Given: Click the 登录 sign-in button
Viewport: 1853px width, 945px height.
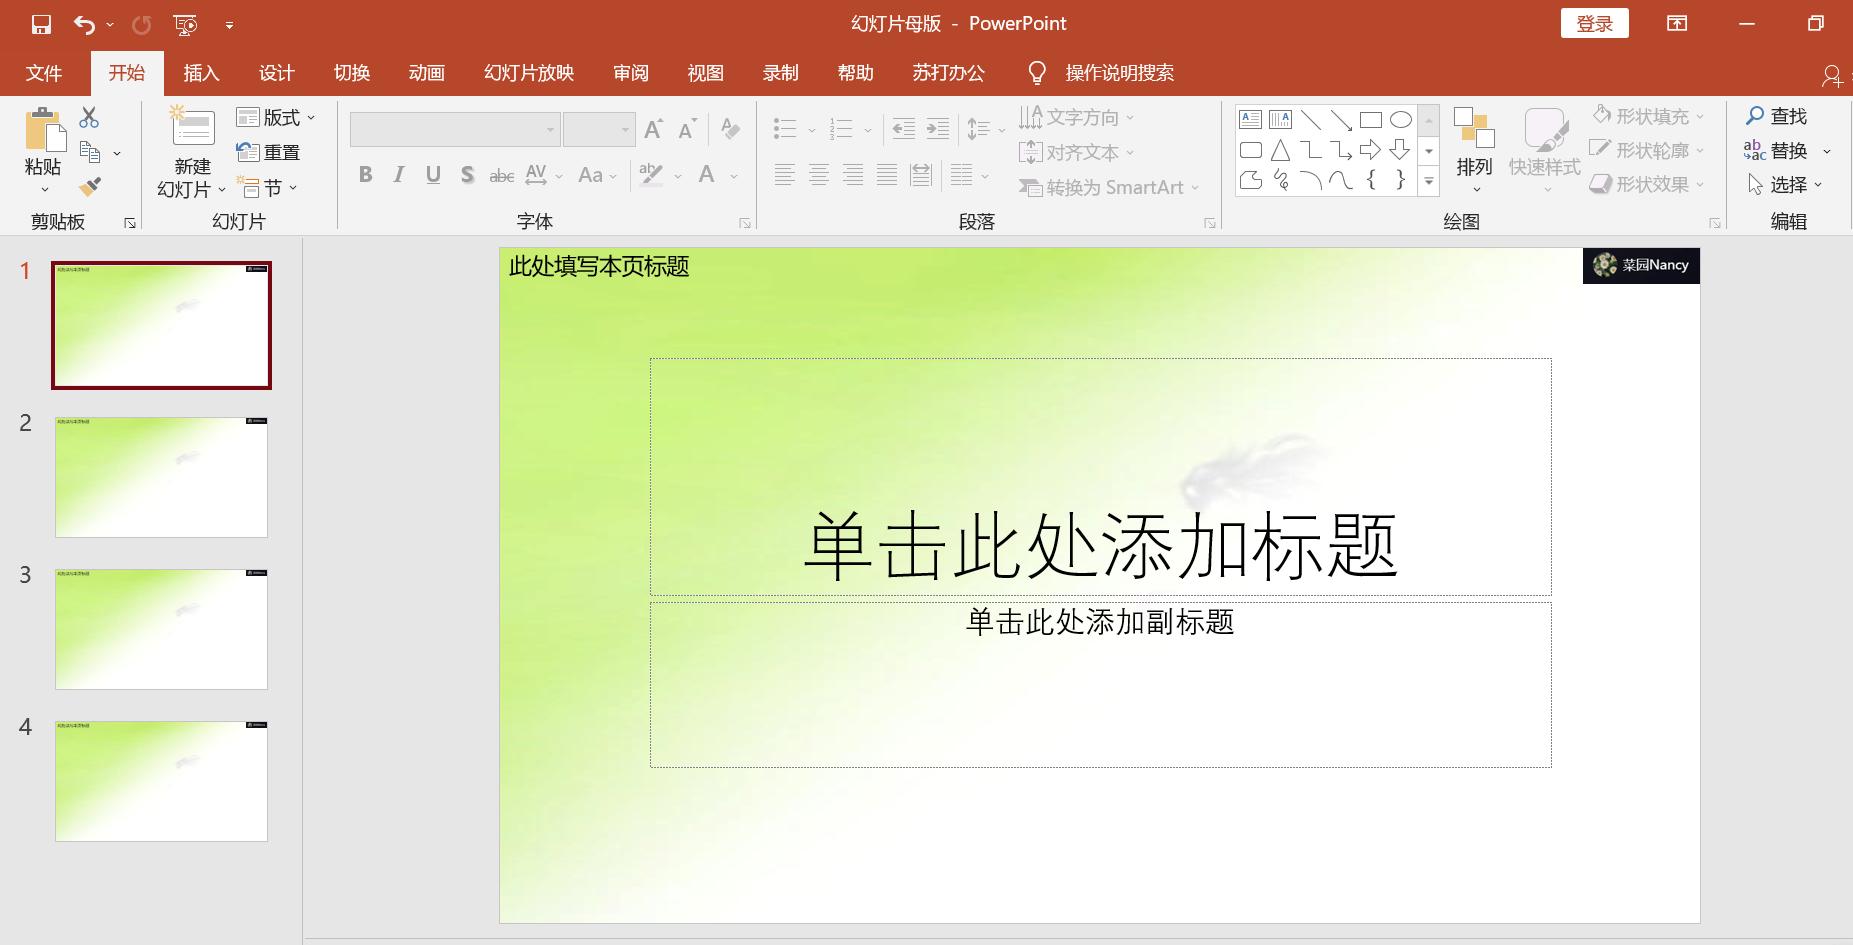Looking at the screenshot, I should 1594,22.
